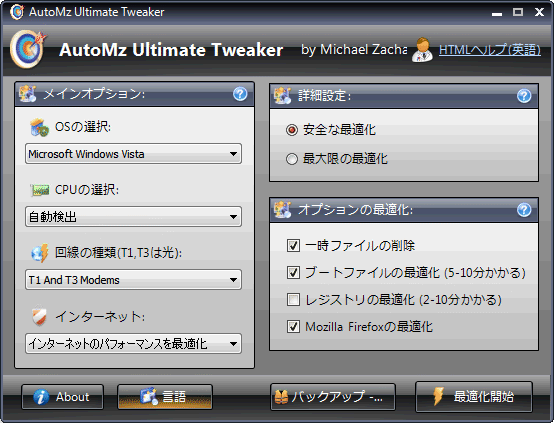The height and width of the screenshot is (423, 554).
Task: Uncheck 一時ファイルの削除 checkbox
Action: (294, 245)
